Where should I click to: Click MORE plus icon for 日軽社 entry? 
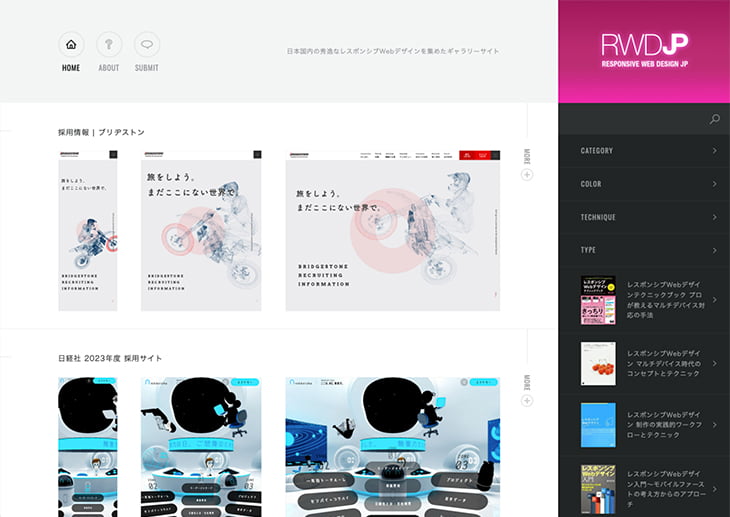527,401
